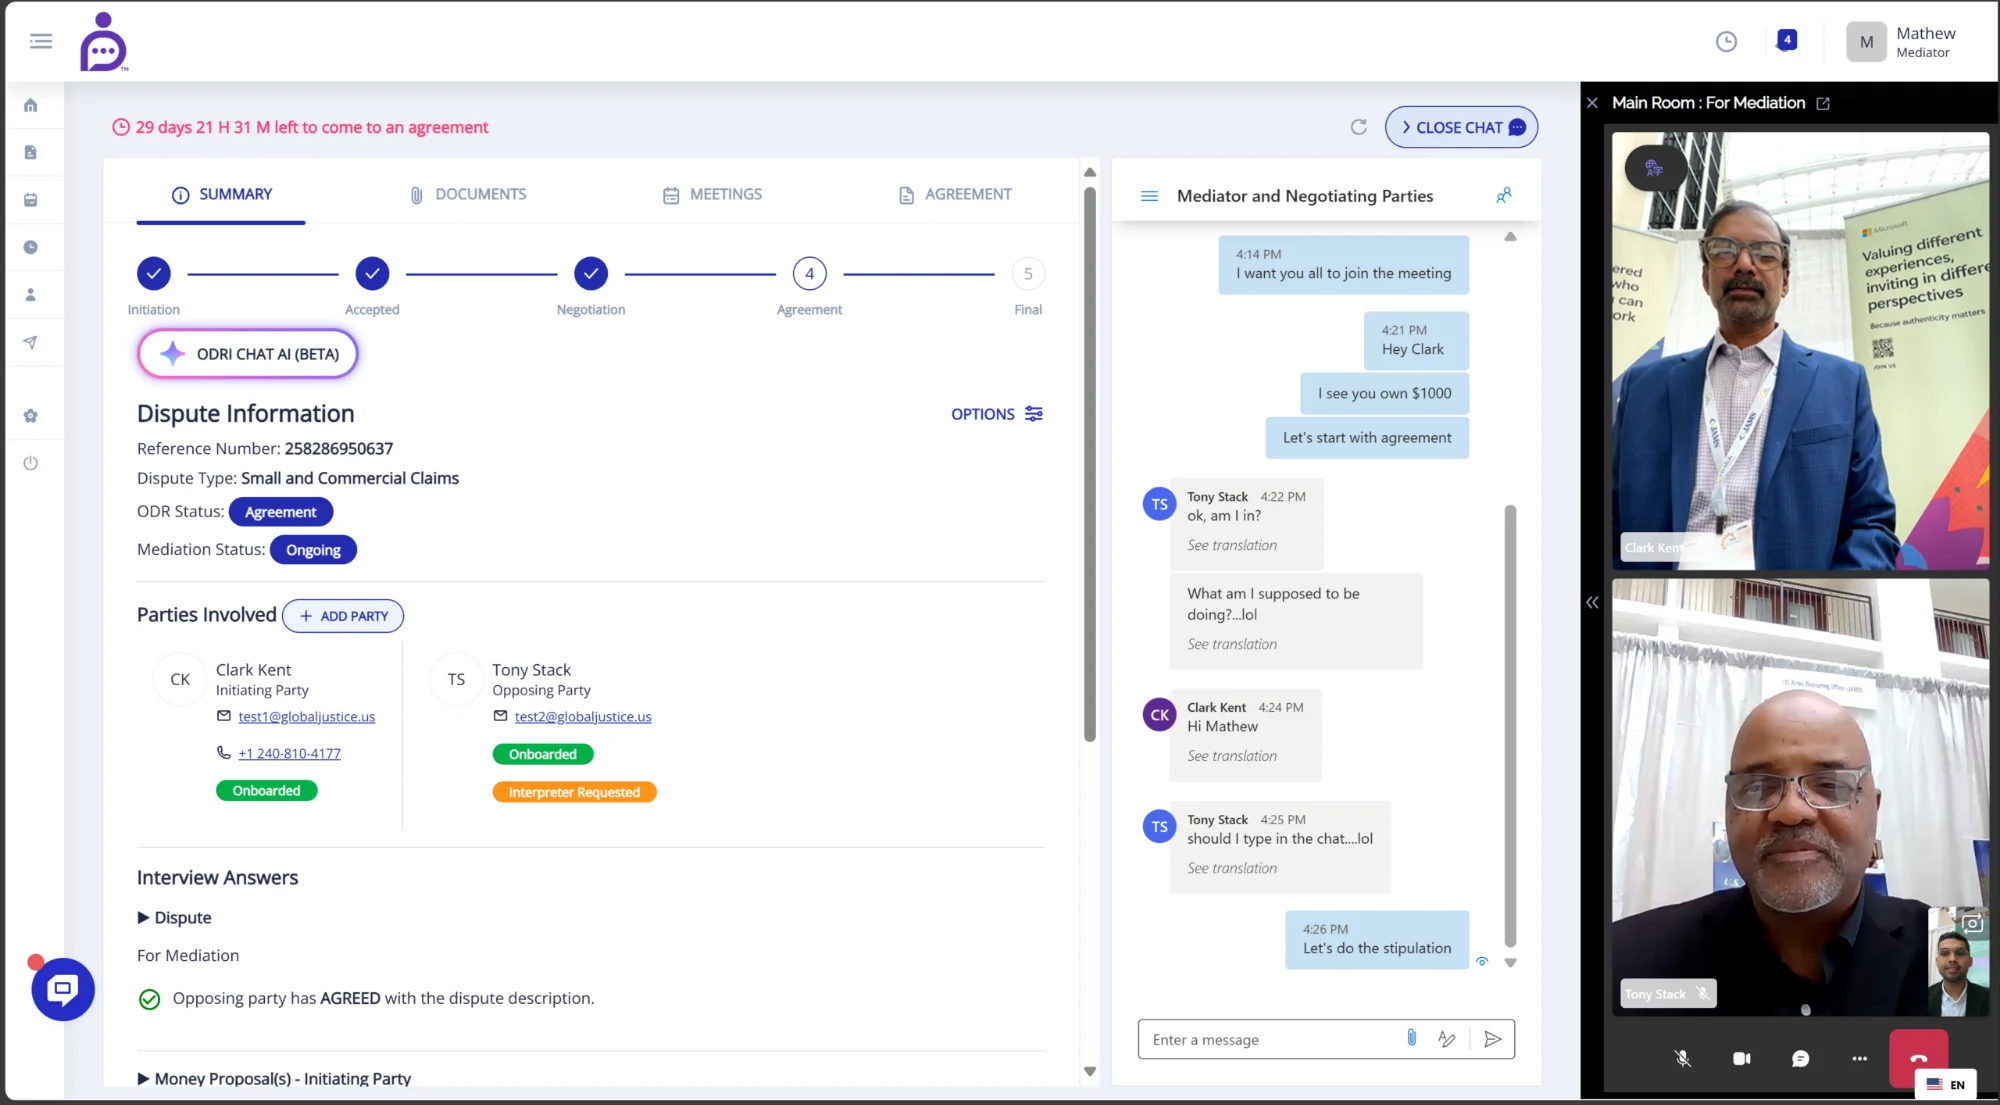
Task: Unmute the microphone in the meeting controls
Action: tap(1682, 1058)
